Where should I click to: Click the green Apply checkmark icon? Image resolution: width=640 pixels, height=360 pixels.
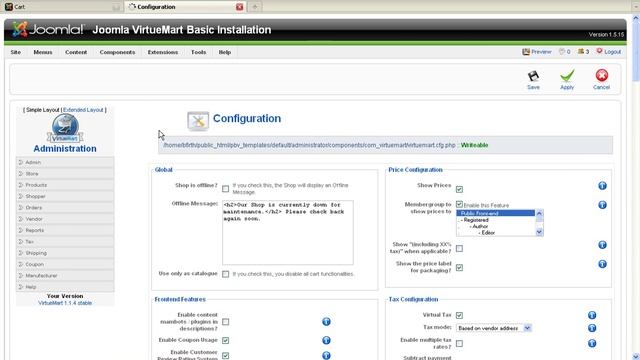click(567, 76)
